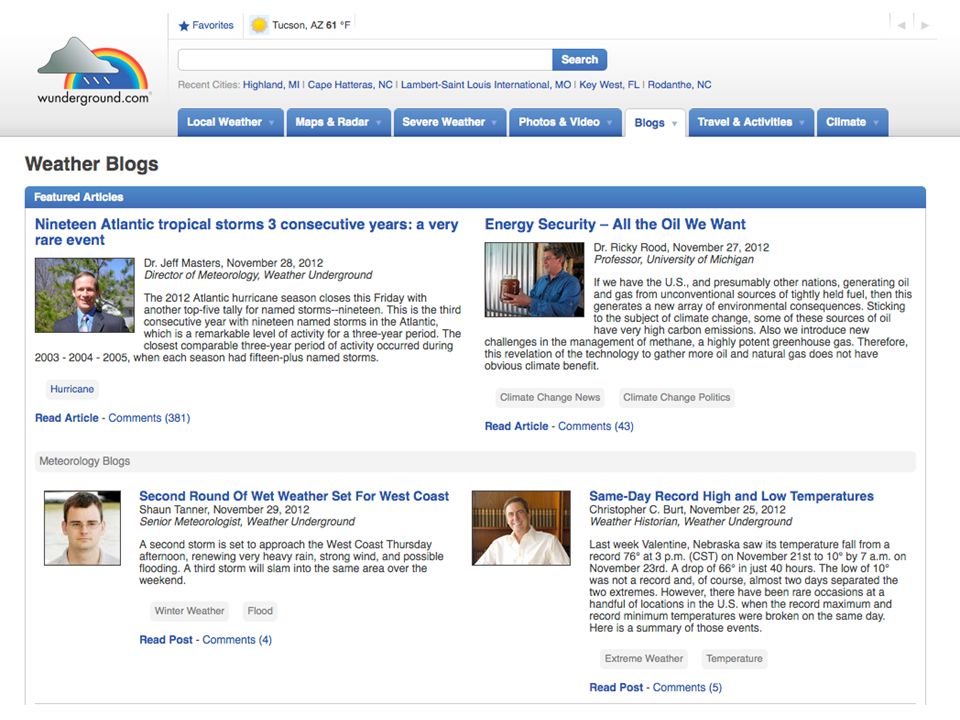Screen dimensions: 960x720
Task: Click into the city search field
Action: click(365, 59)
